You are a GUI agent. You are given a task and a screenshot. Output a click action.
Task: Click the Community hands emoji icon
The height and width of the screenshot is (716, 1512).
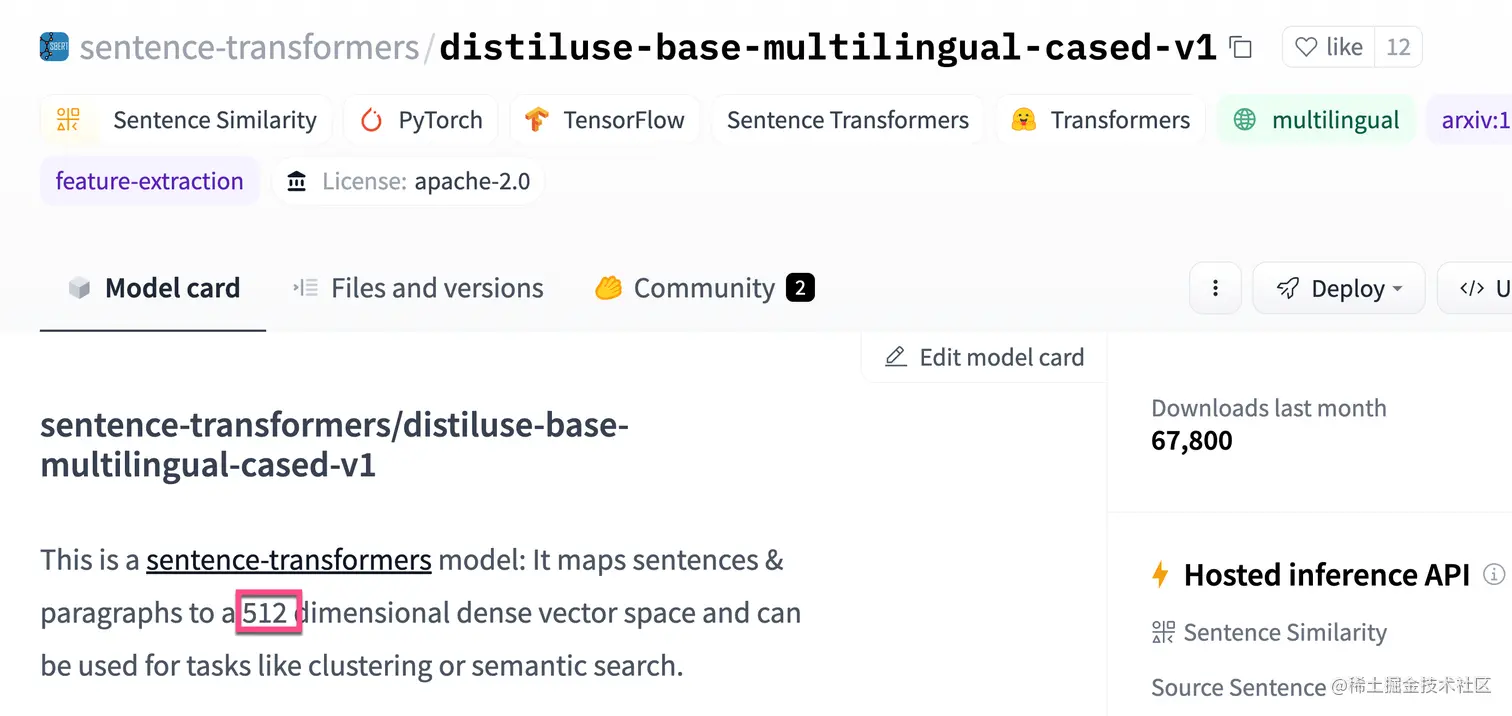608,288
